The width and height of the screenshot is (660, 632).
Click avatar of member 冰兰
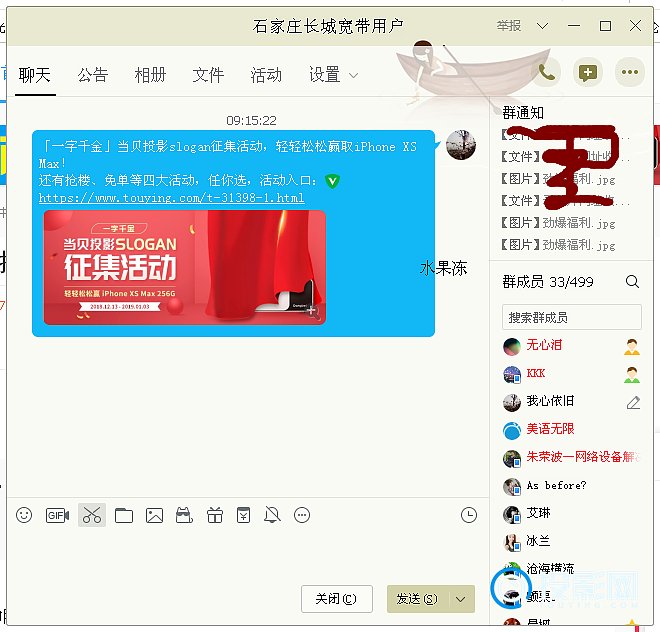512,542
